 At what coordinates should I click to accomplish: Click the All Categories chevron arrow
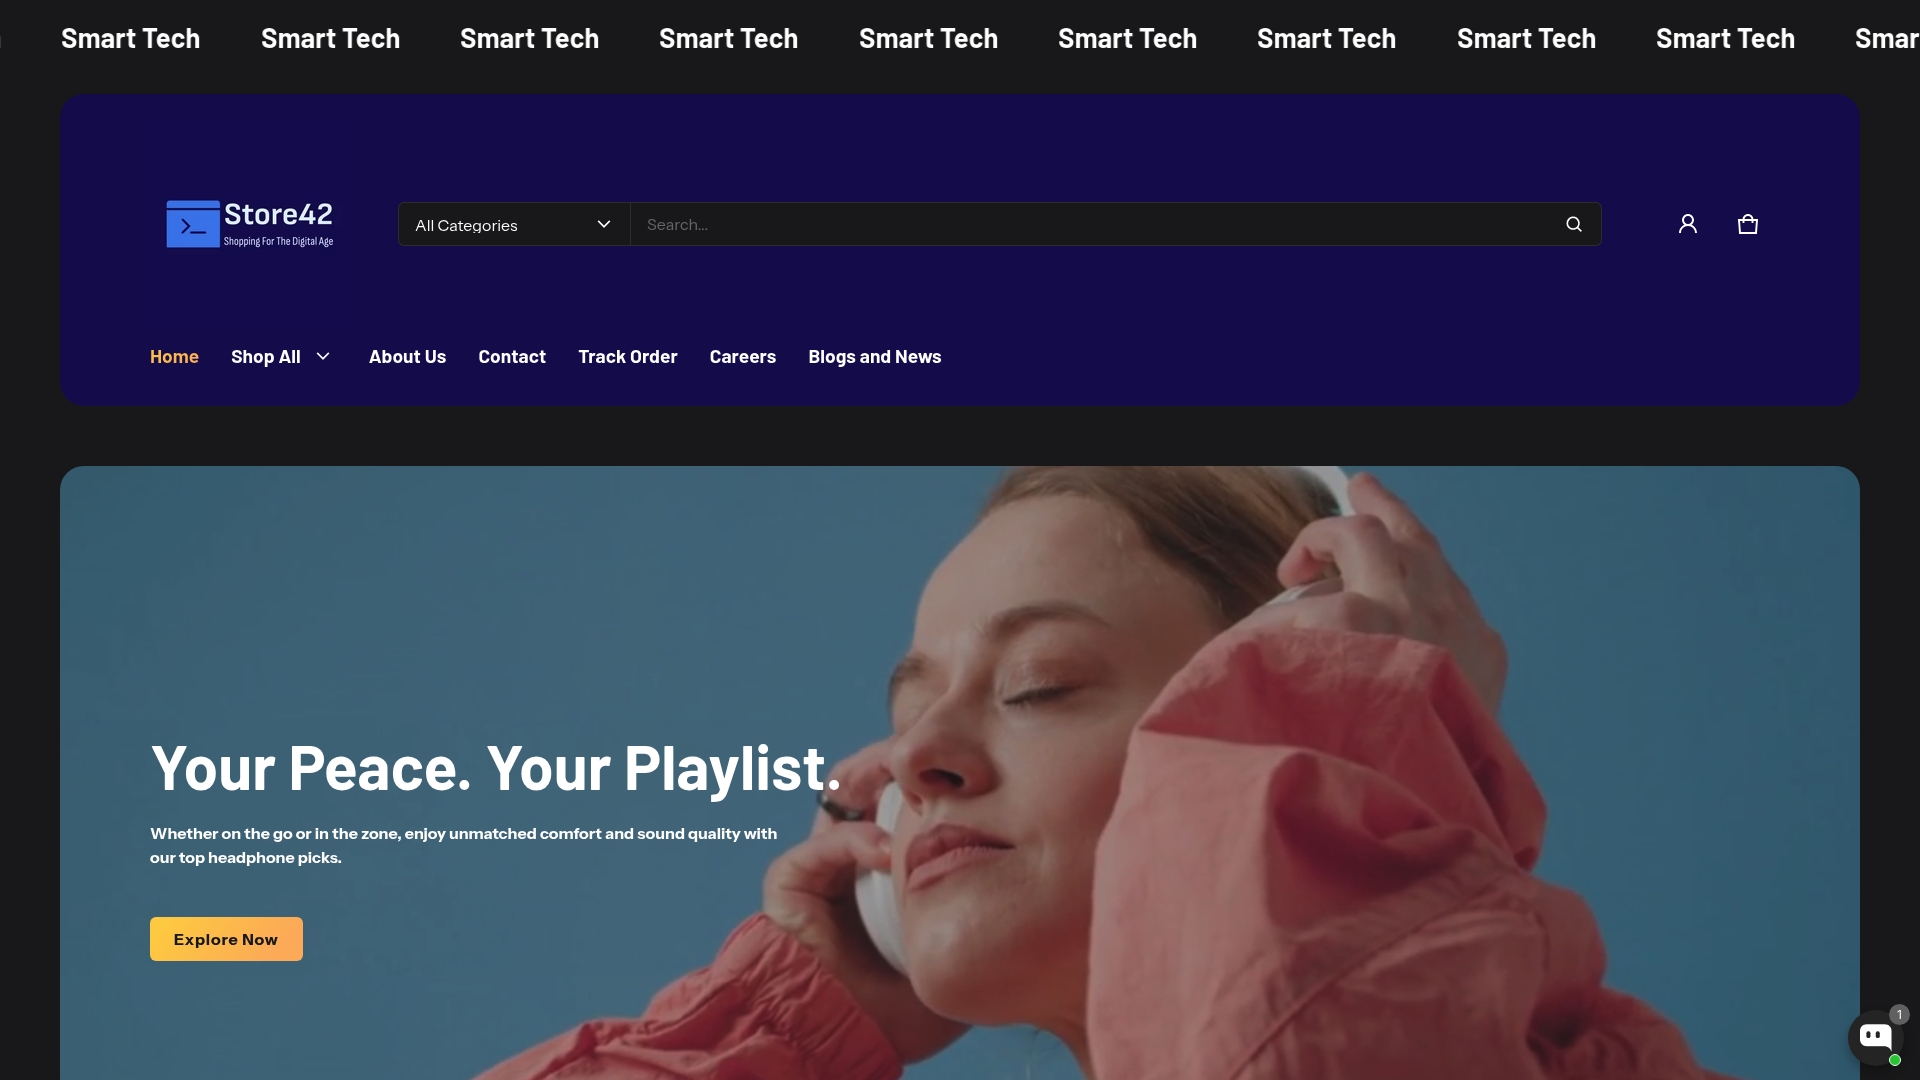pos(603,224)
